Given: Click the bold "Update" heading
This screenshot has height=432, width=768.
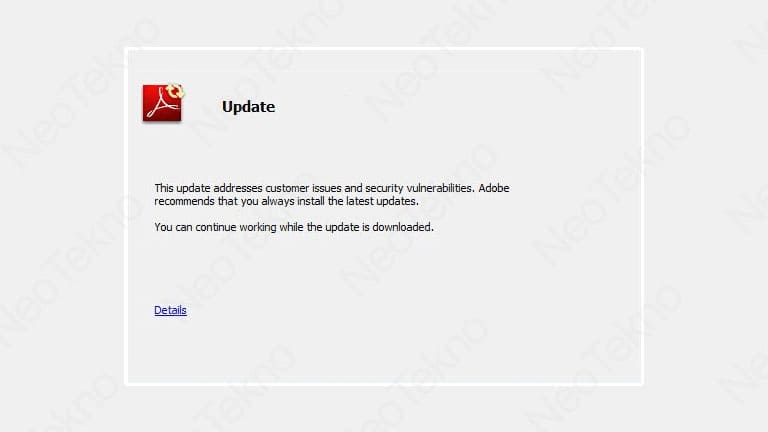Looking at the screenshot, I should pos(248,107).
